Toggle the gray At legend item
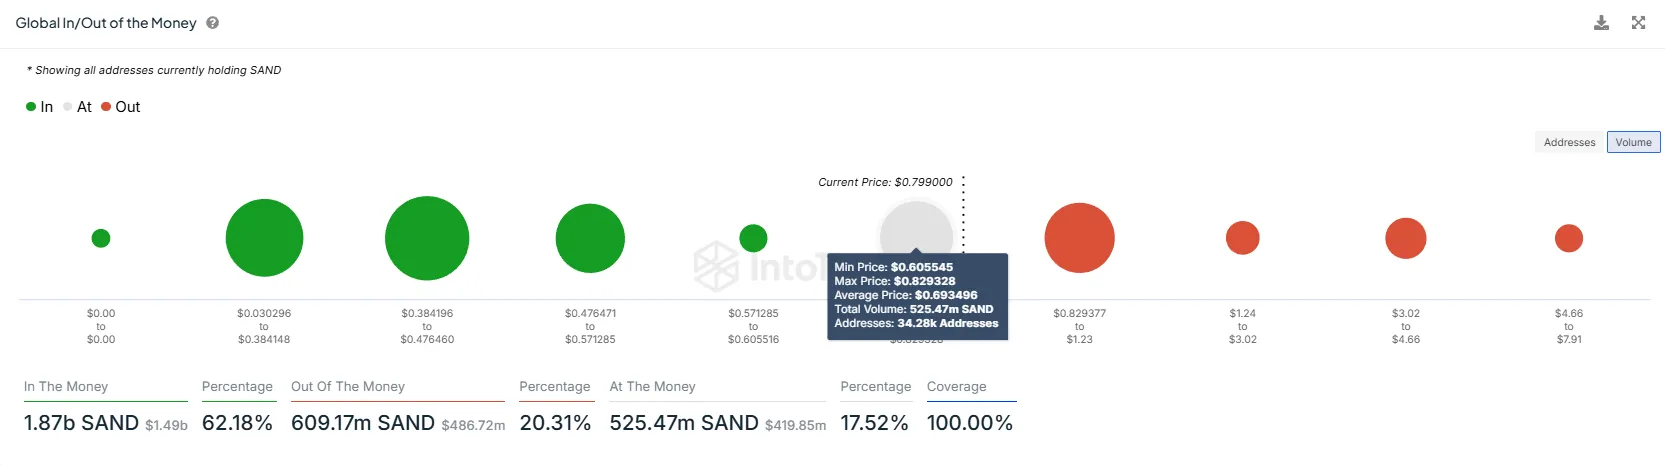 [x=77, y=107]
